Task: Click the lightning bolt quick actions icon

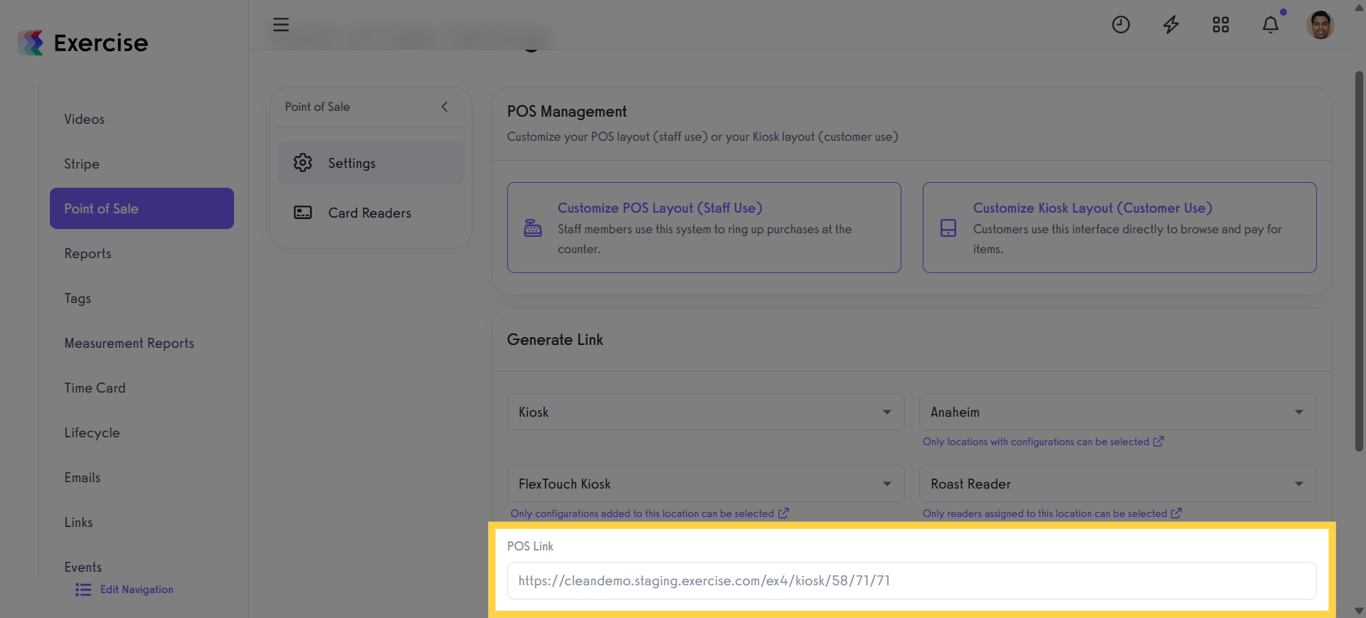Action: pos(1171,25)
